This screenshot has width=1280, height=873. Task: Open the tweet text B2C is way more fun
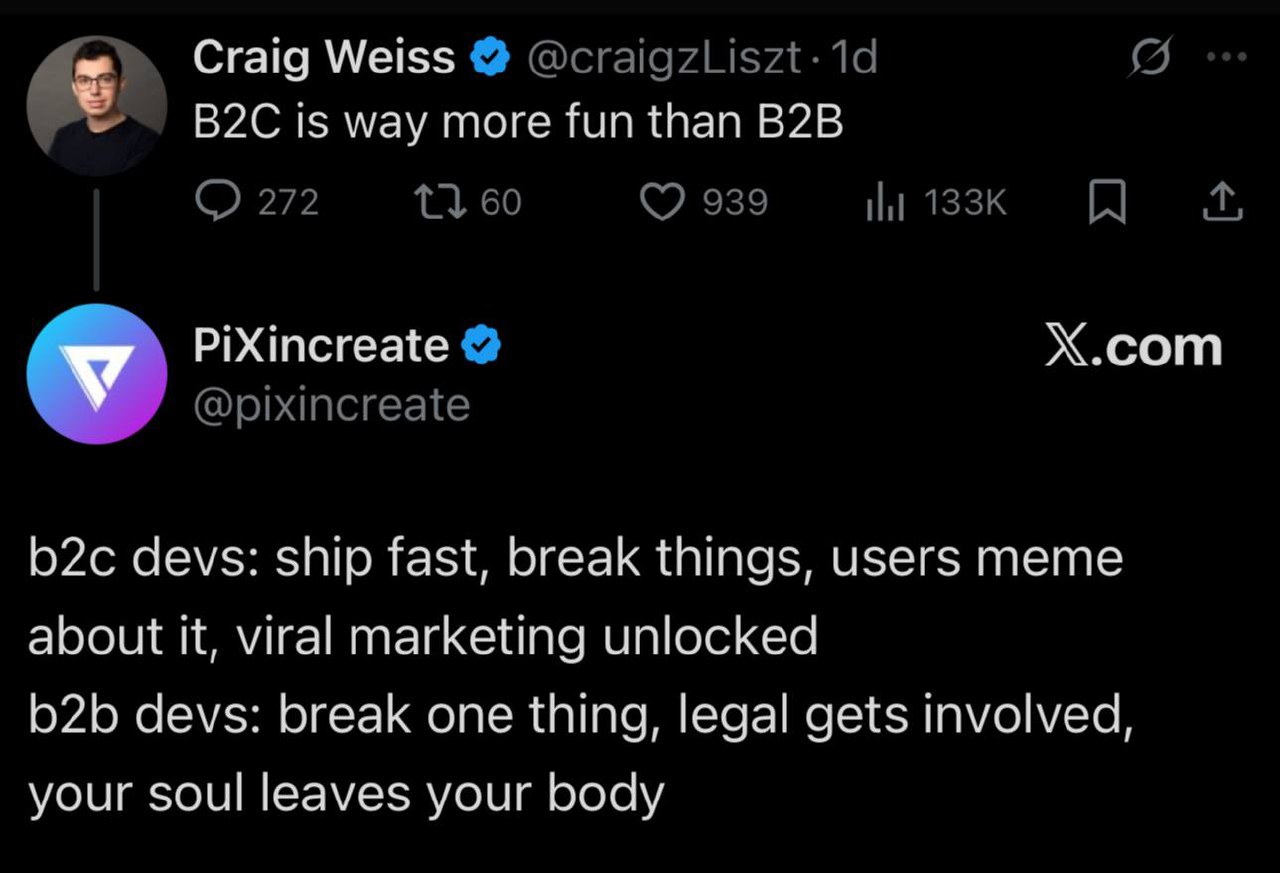click(518, 124)
